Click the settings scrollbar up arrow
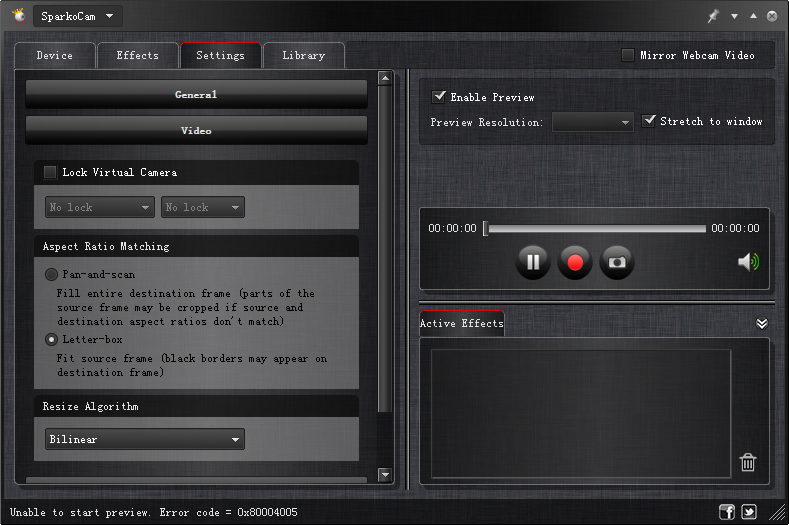Screen dimensions: 789x525 385,78
